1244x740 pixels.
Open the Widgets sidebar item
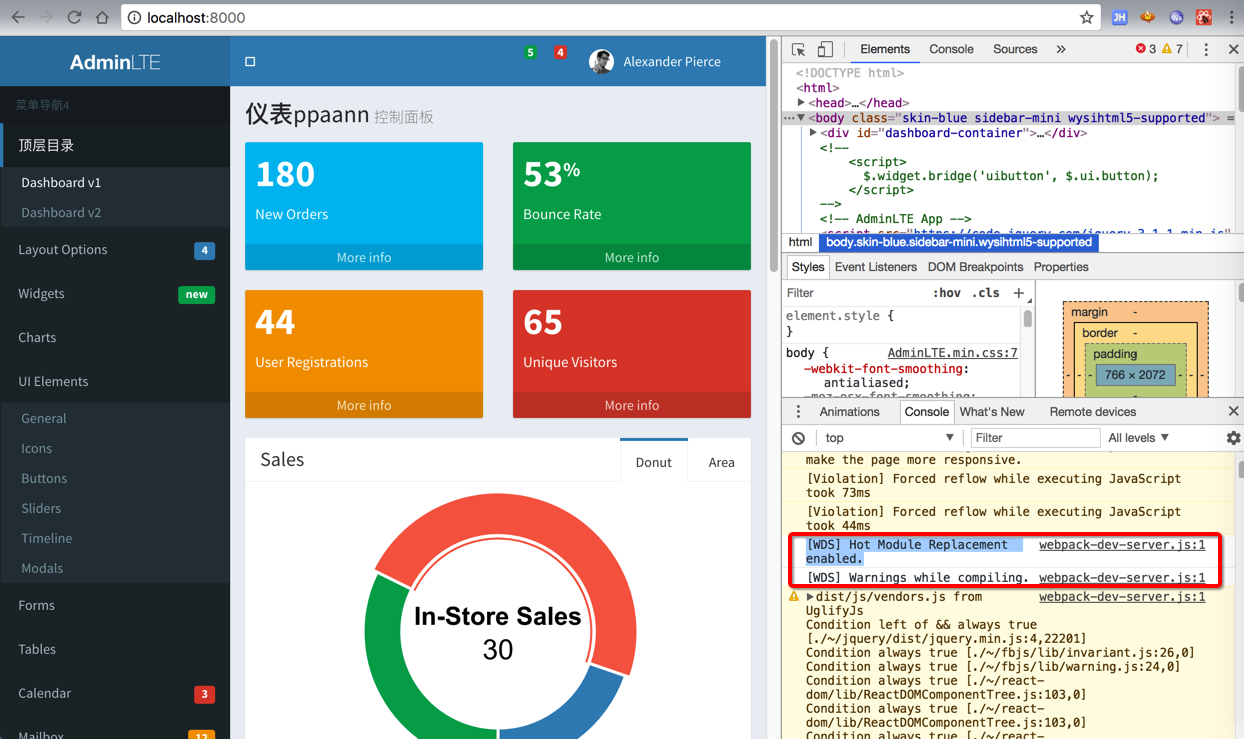point(115,294)
